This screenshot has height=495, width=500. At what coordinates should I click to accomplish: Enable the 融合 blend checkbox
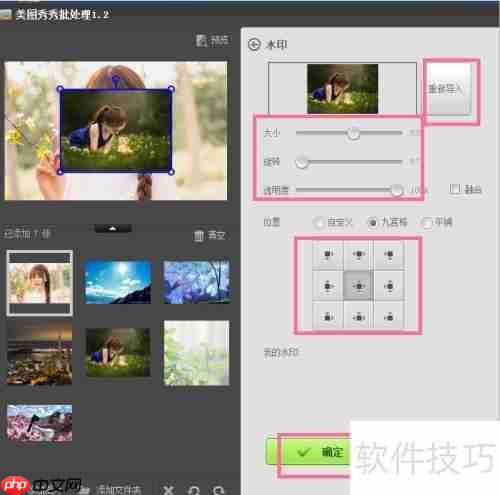454,189
